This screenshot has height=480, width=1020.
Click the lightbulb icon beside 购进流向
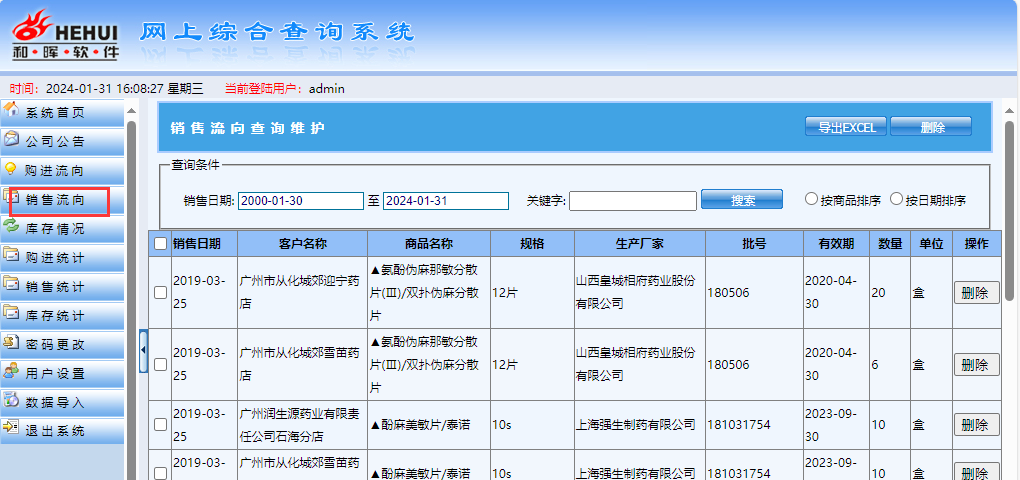(x=12, y=169)
